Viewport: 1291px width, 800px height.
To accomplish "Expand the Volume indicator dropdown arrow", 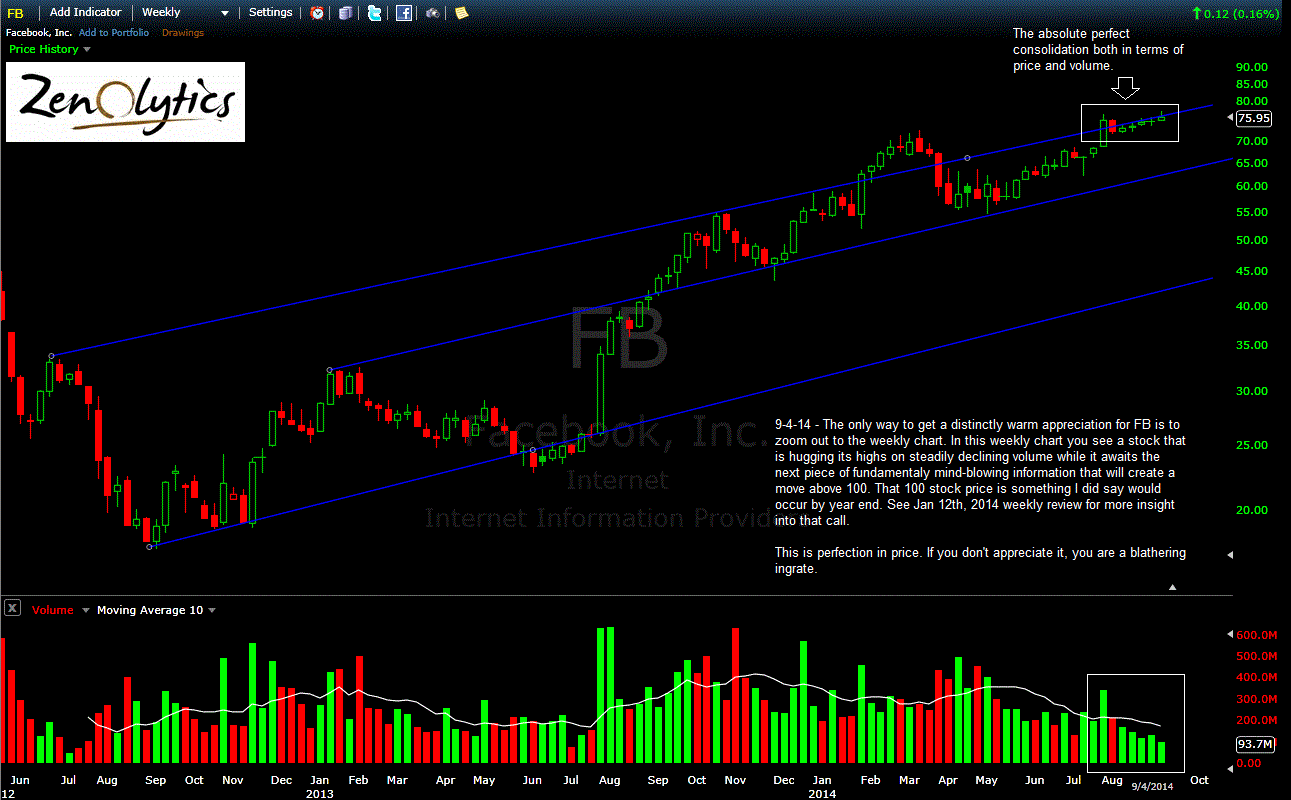I will point(86,610).
